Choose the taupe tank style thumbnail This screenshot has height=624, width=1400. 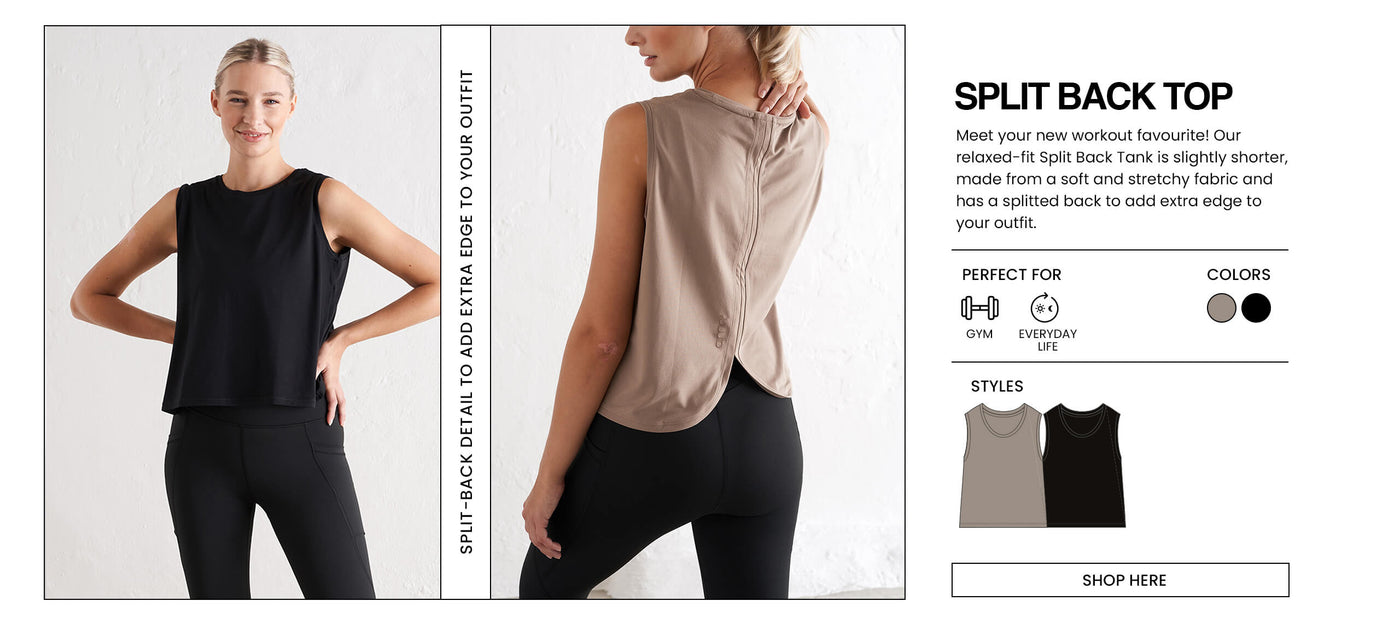[x=1002, y=465]
